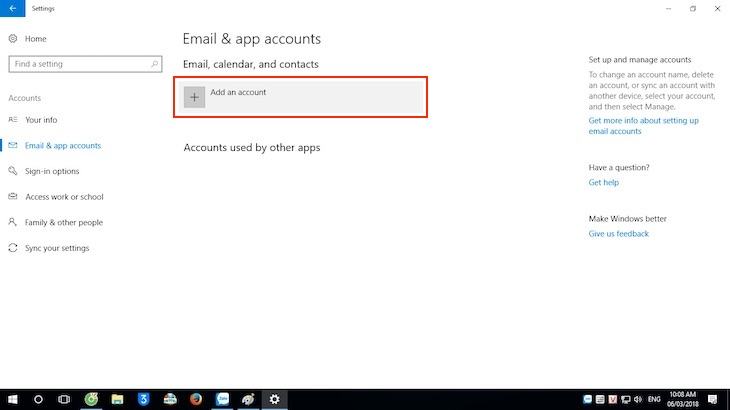Click the plus icon to add account
Viewport: 730px width, 410px height.
194,97
